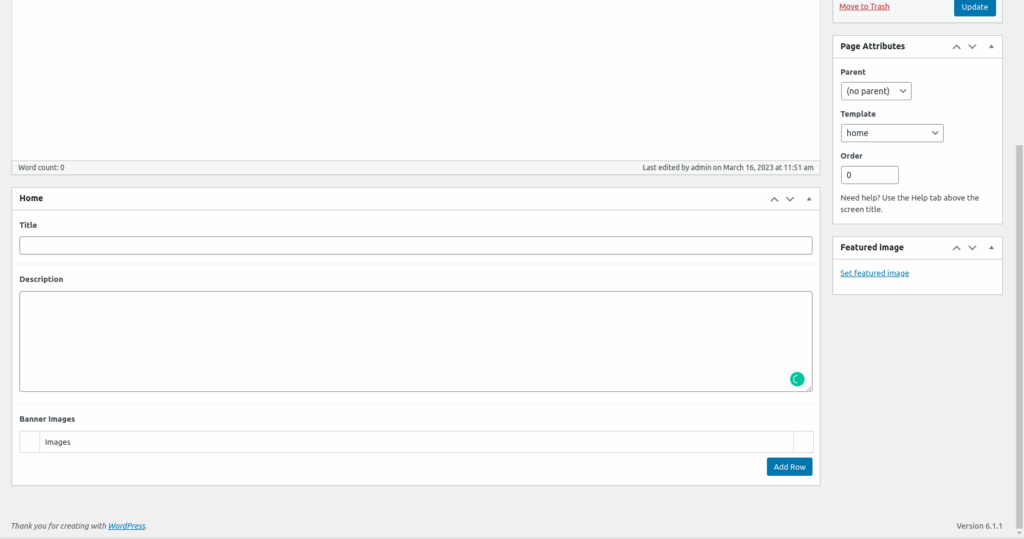Collapse the Home panel toggle triangle

(x=809, y=199)
